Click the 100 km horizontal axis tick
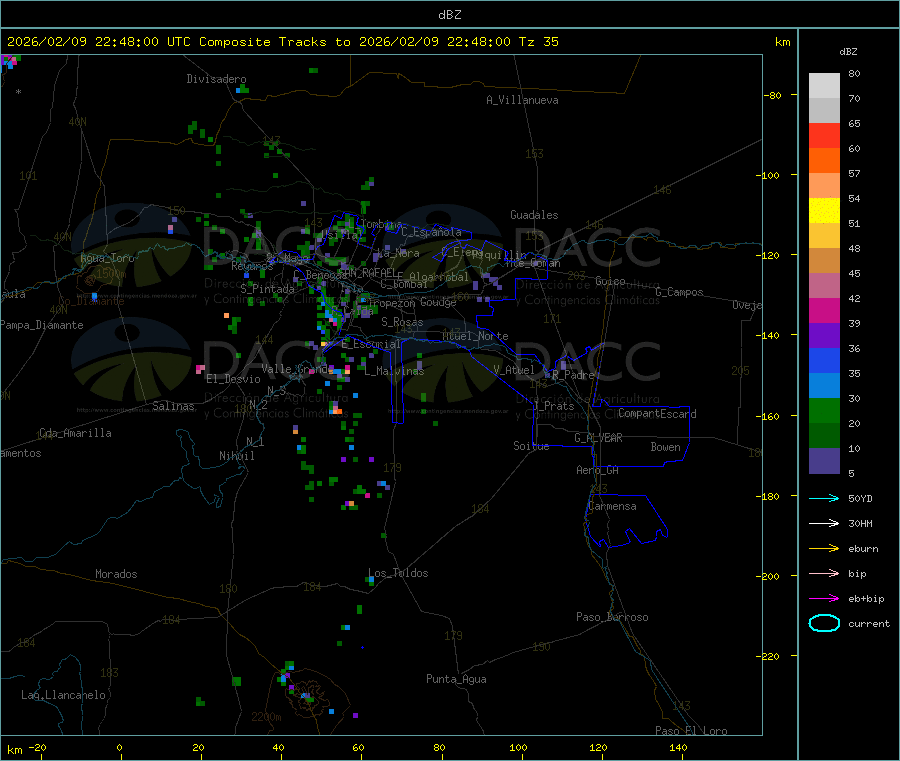This screenshot has height=761, width=900. pyautogui.click(x=518, y=747)
